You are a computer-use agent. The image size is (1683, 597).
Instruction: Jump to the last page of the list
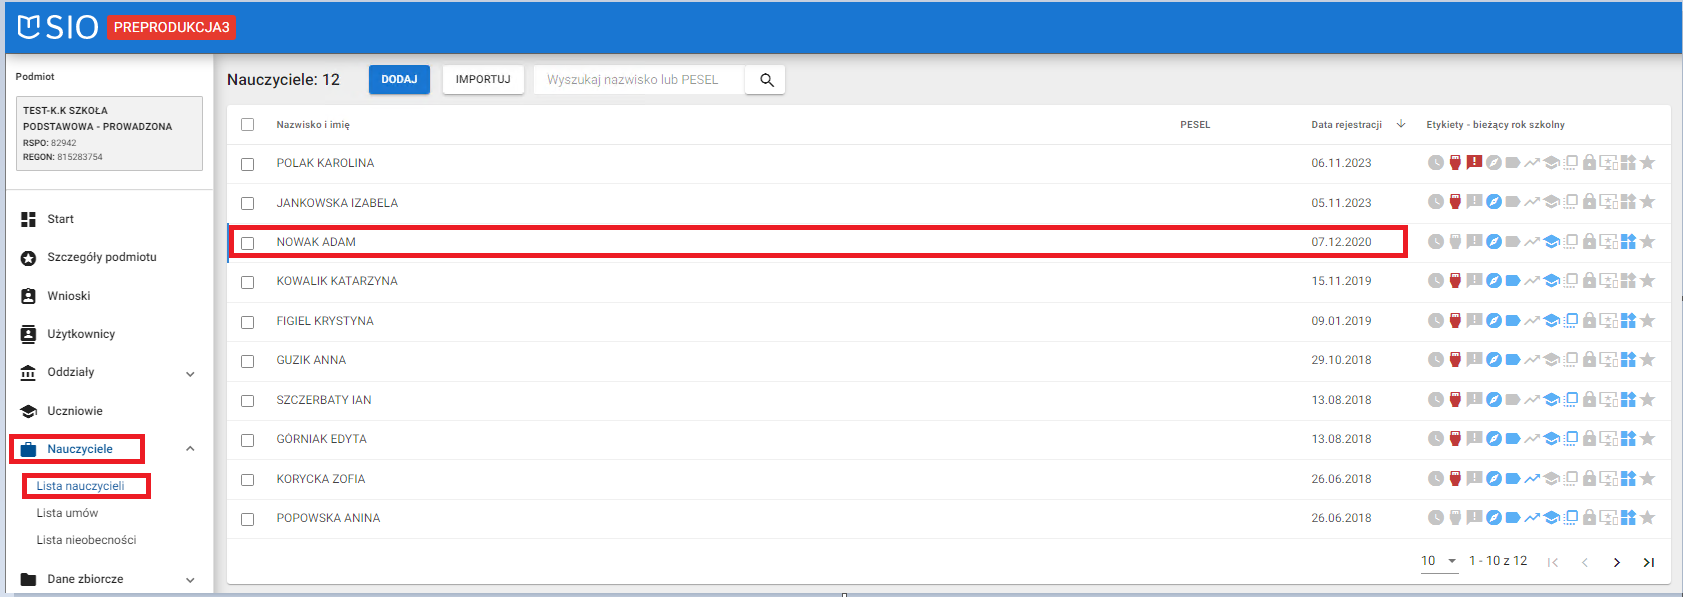pos(1648,563)
